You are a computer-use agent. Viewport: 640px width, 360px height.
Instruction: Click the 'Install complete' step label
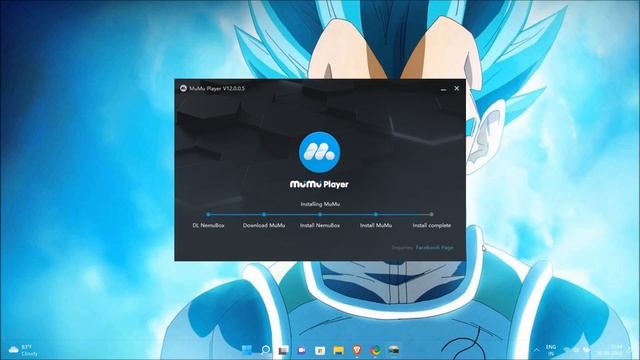pos(431,225)
